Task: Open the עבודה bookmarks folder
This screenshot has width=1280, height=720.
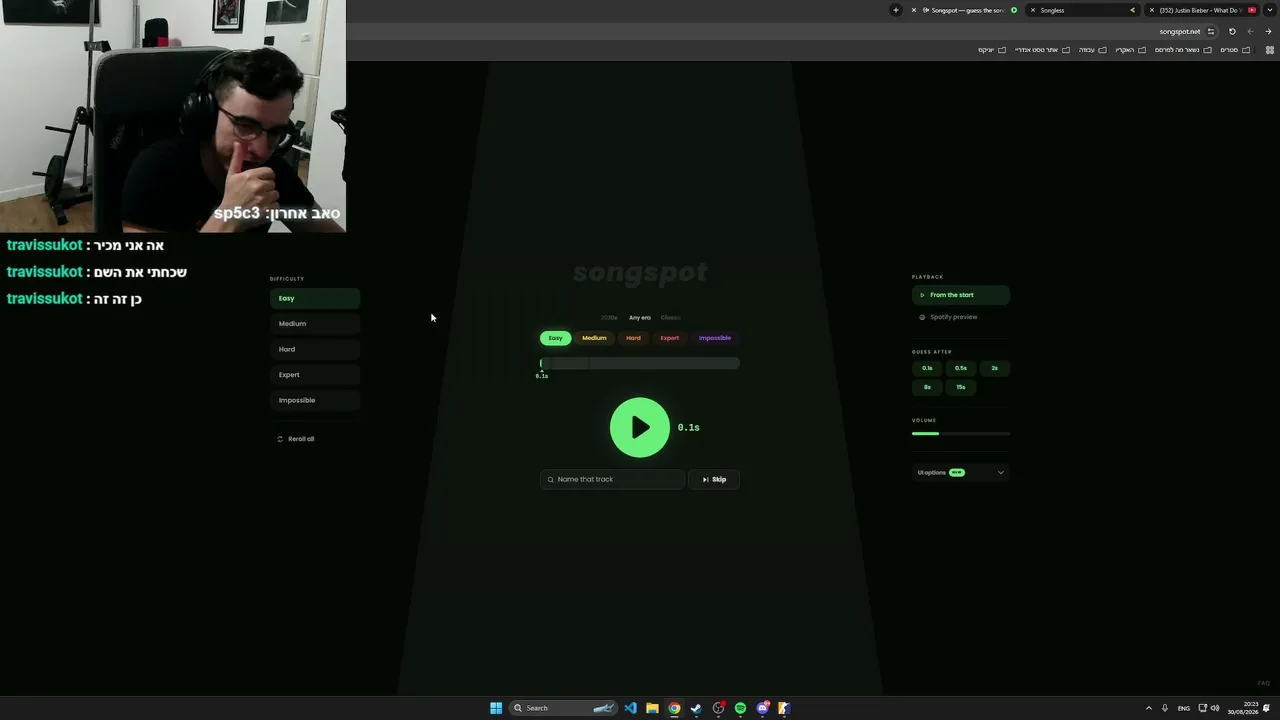Action: point(1091,50)
